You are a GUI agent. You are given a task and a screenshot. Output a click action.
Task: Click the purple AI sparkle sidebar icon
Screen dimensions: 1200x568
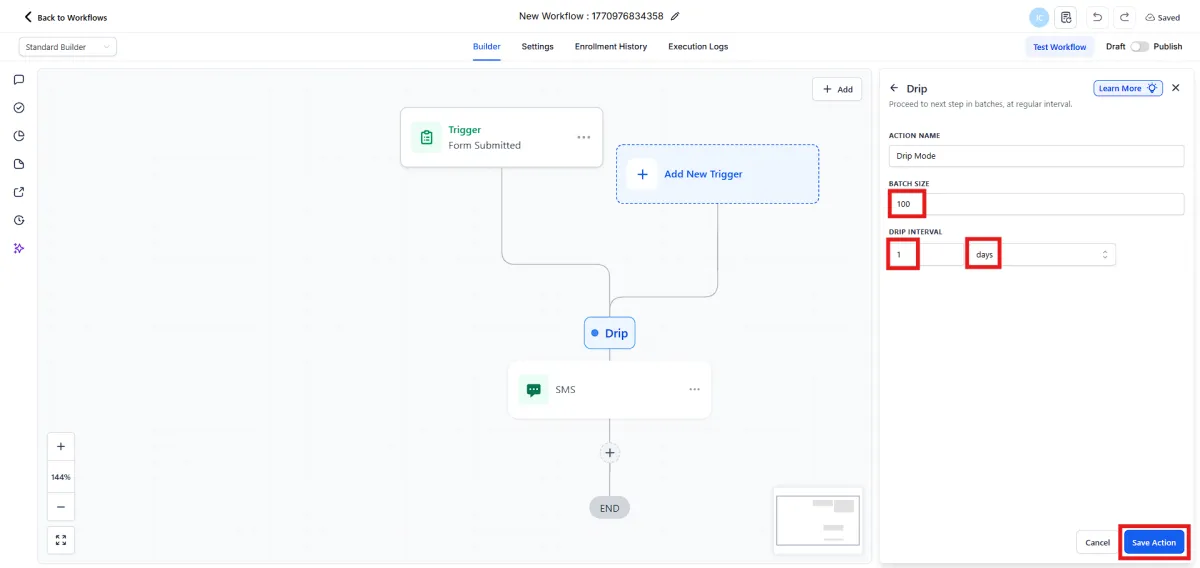click(x=19, y=248)
